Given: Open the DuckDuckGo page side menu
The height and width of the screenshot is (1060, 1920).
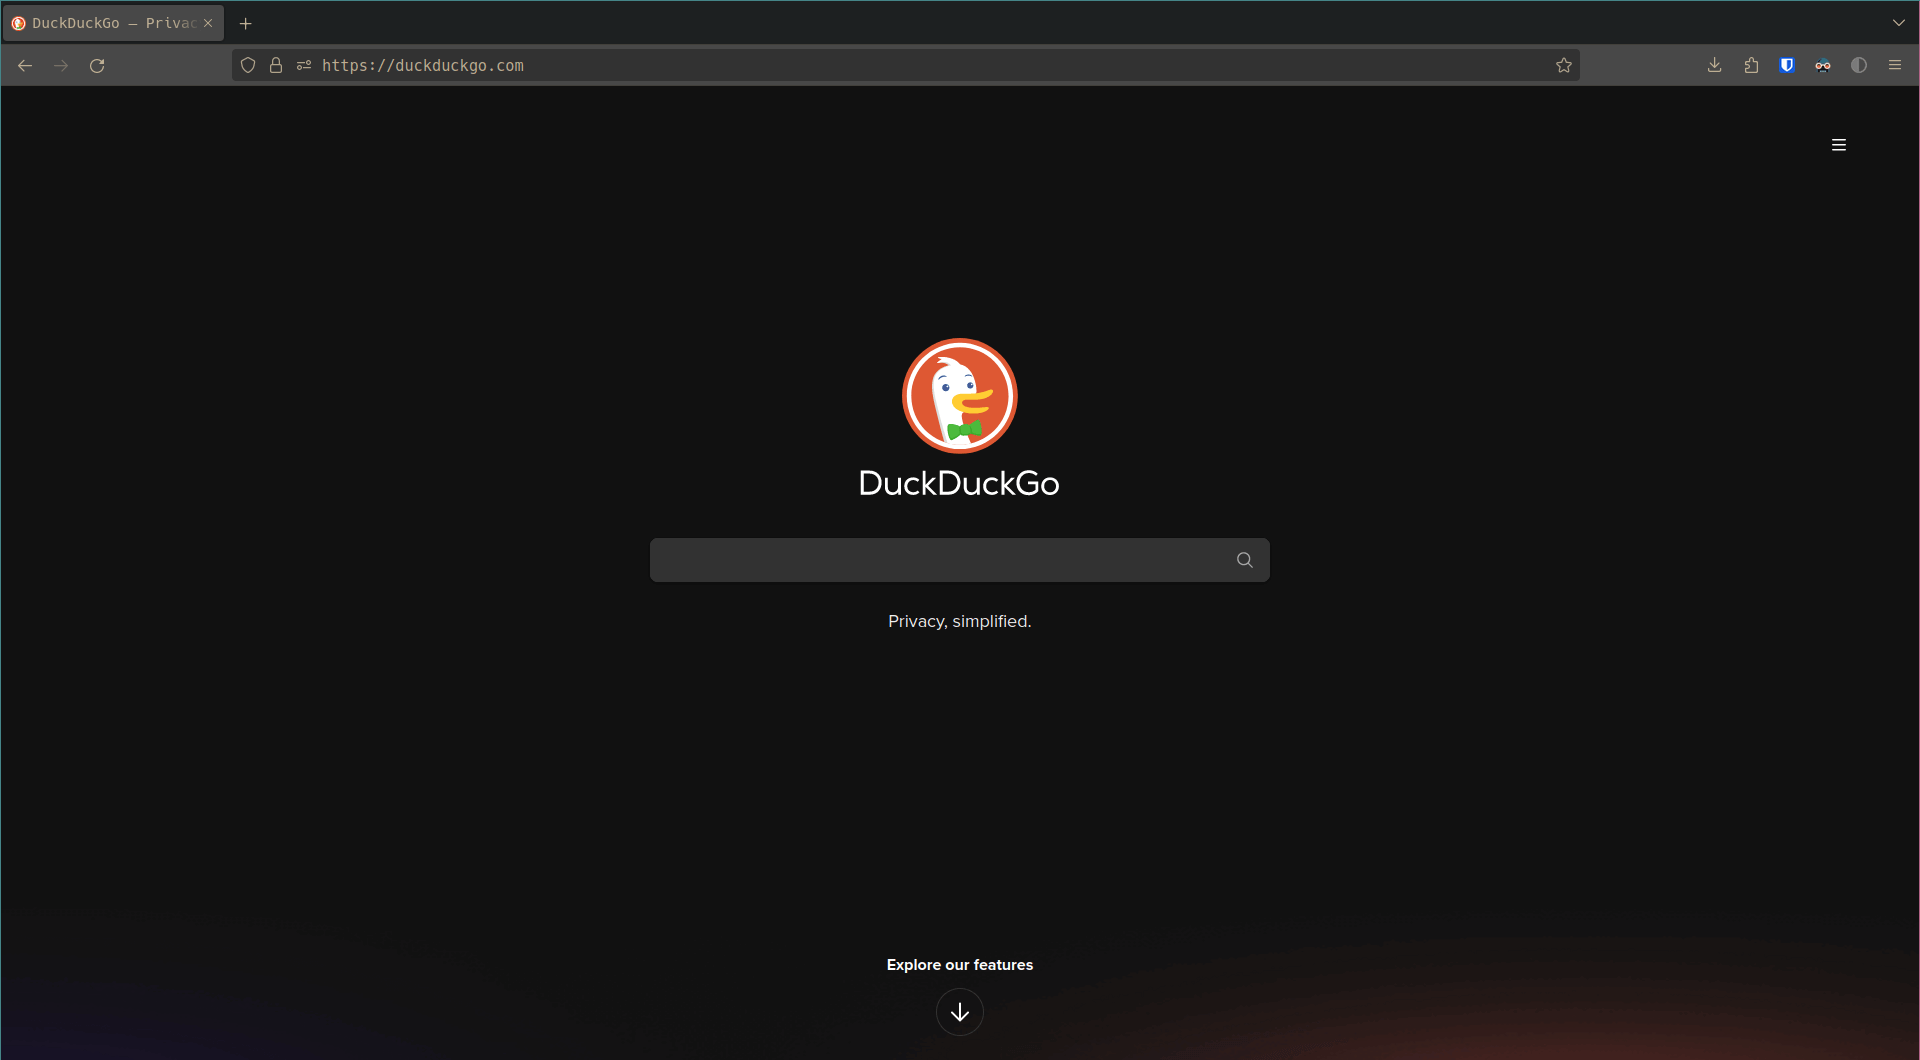Looking at the screenshot, I should point(1839,145).
